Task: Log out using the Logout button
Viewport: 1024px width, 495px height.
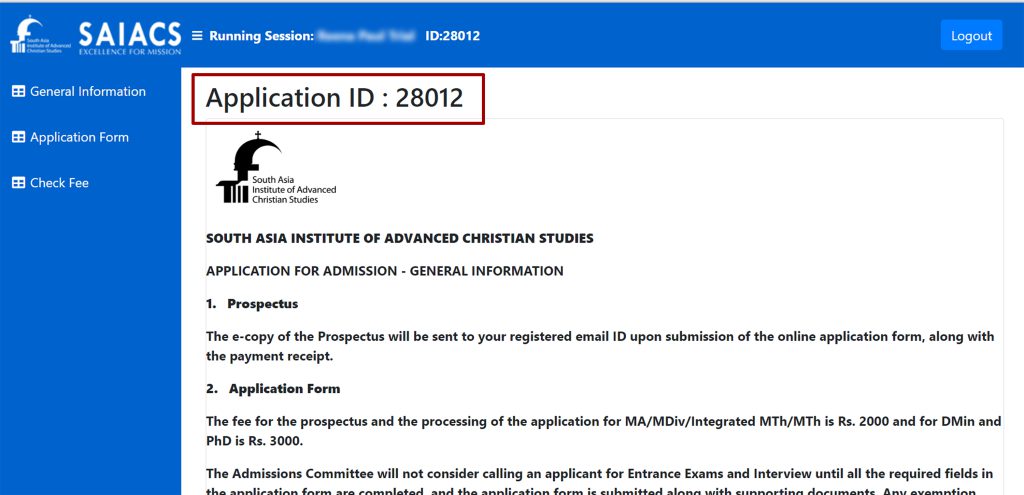Action: (971, 35)
